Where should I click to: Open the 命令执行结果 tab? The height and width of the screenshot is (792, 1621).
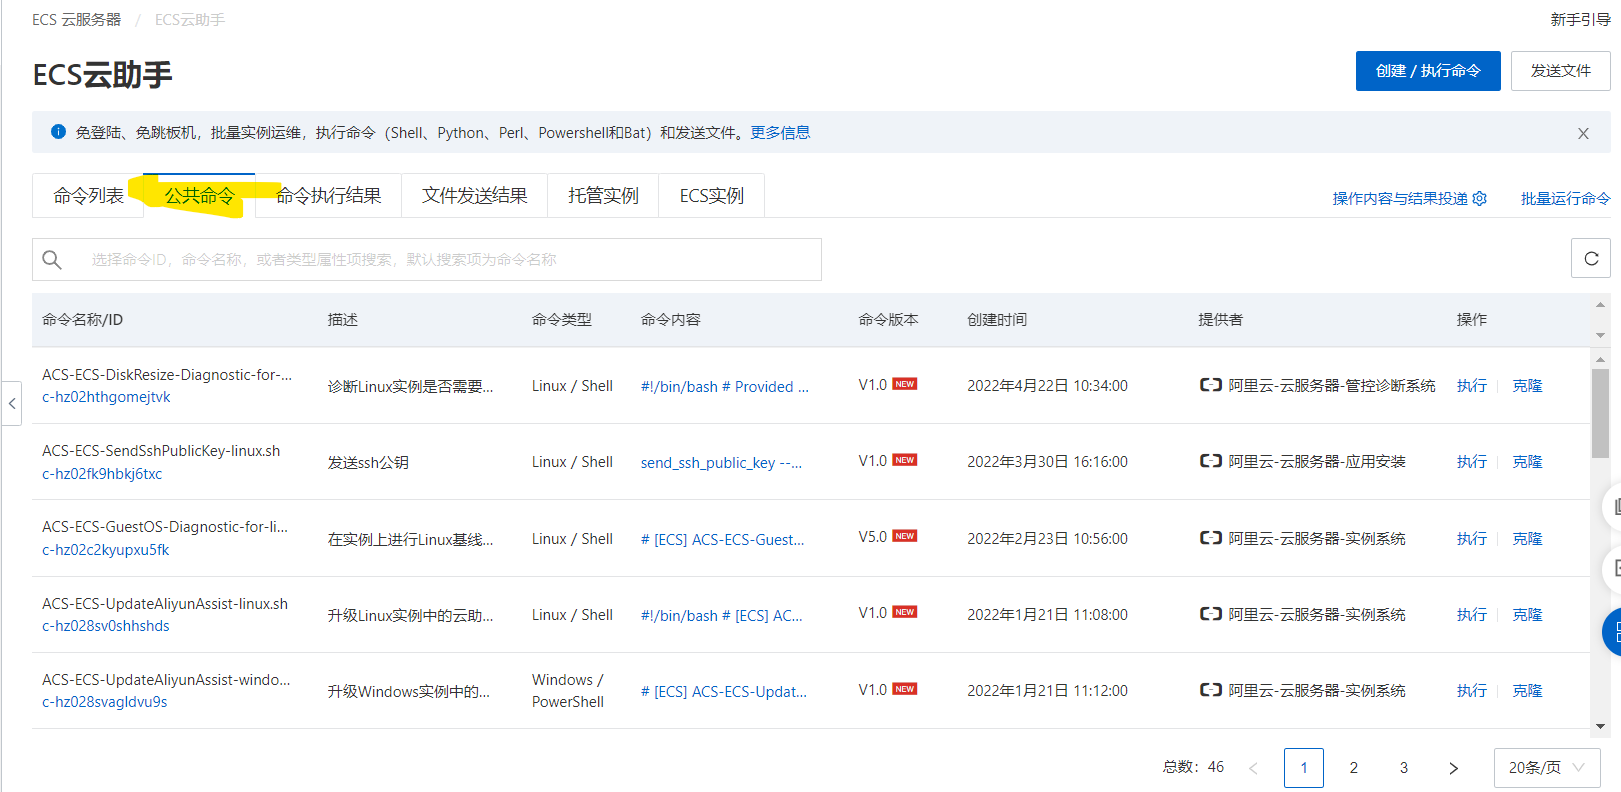(x=328, y=196)
